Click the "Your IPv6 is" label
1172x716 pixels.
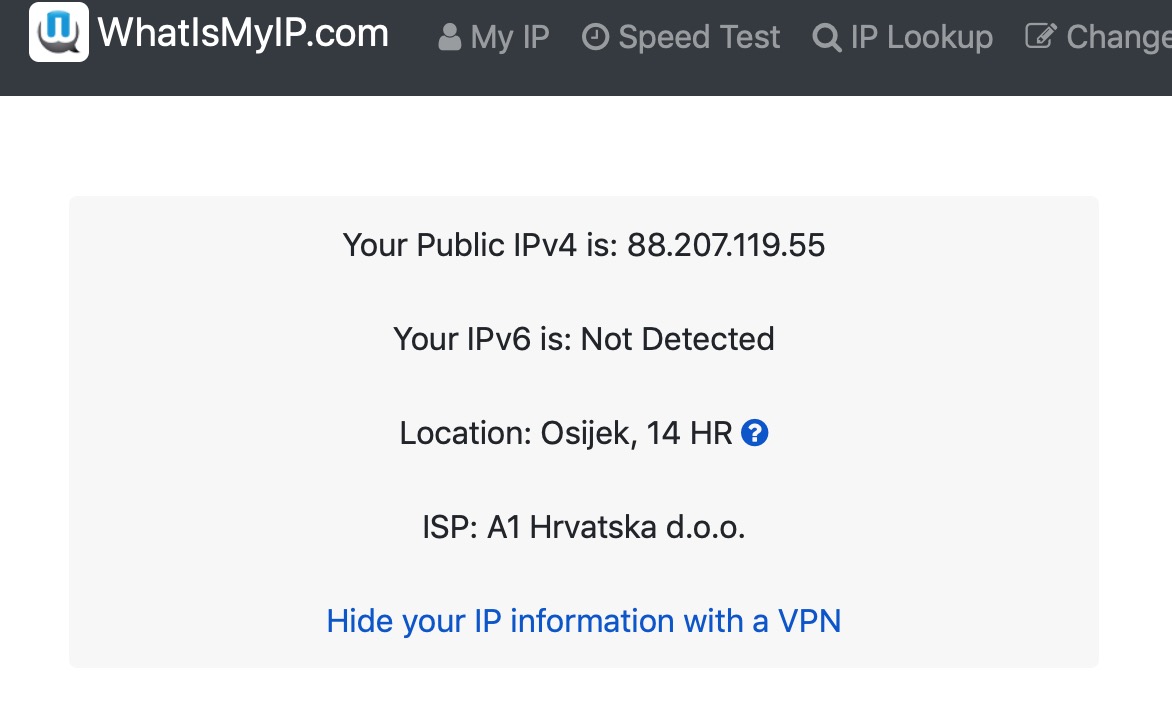coord(482,339)
